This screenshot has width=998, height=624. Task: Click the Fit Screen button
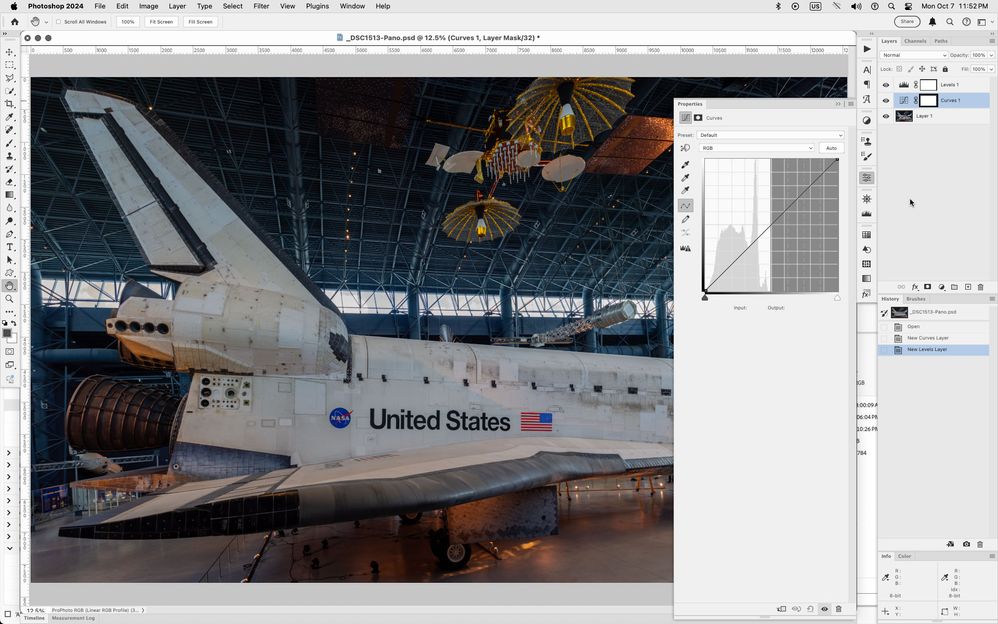coord(161,22)
